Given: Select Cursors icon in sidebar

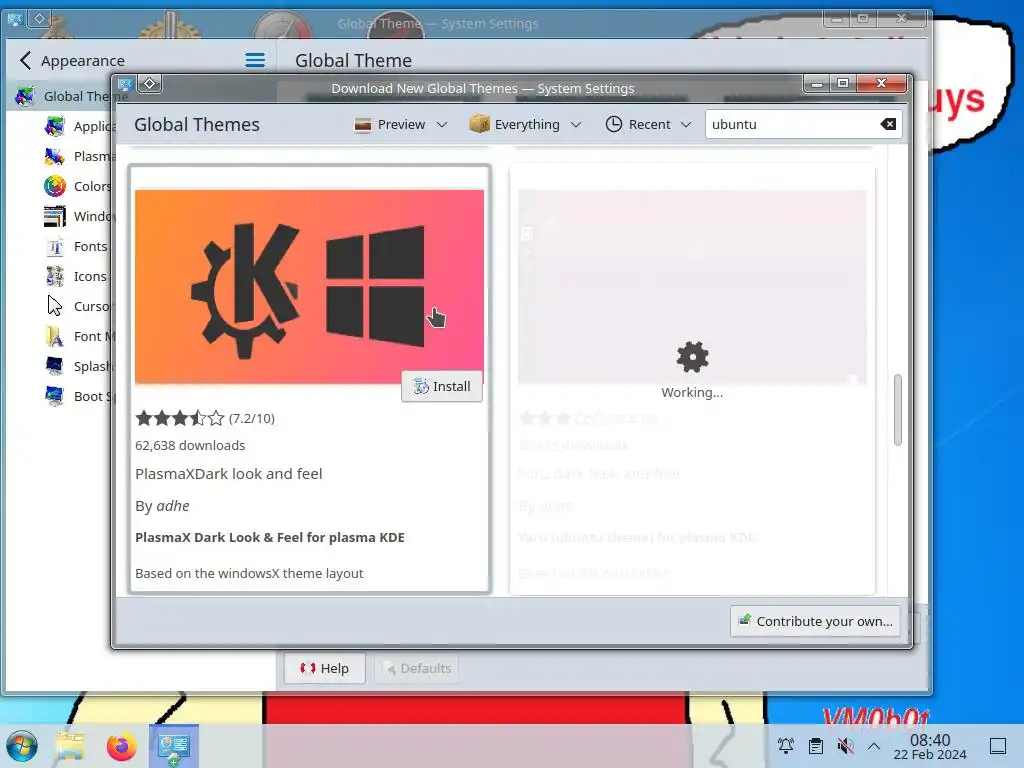Looking at the screenshot, I should coord(55,306).
